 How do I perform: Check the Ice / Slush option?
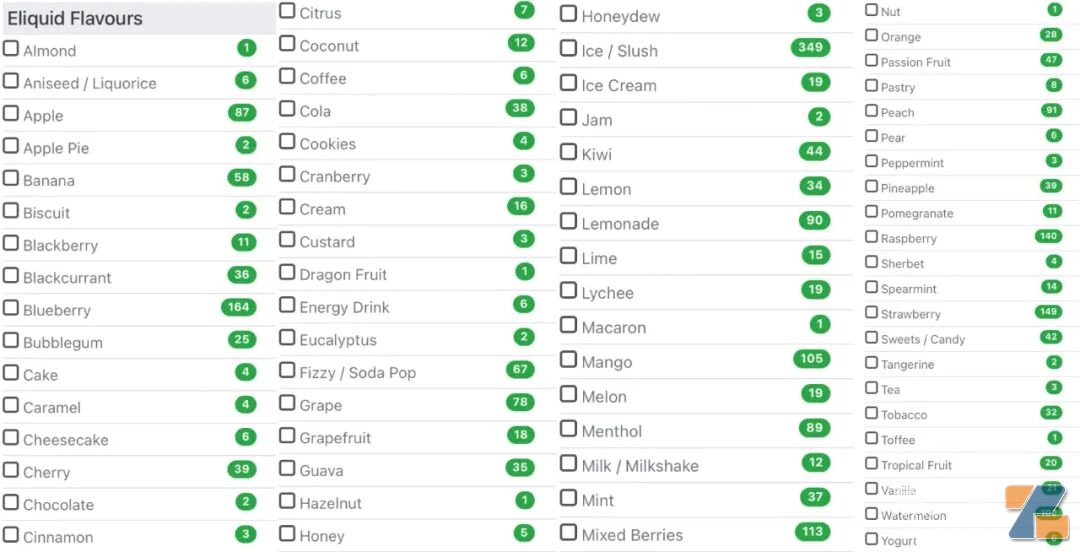click(x=568, y=49)
